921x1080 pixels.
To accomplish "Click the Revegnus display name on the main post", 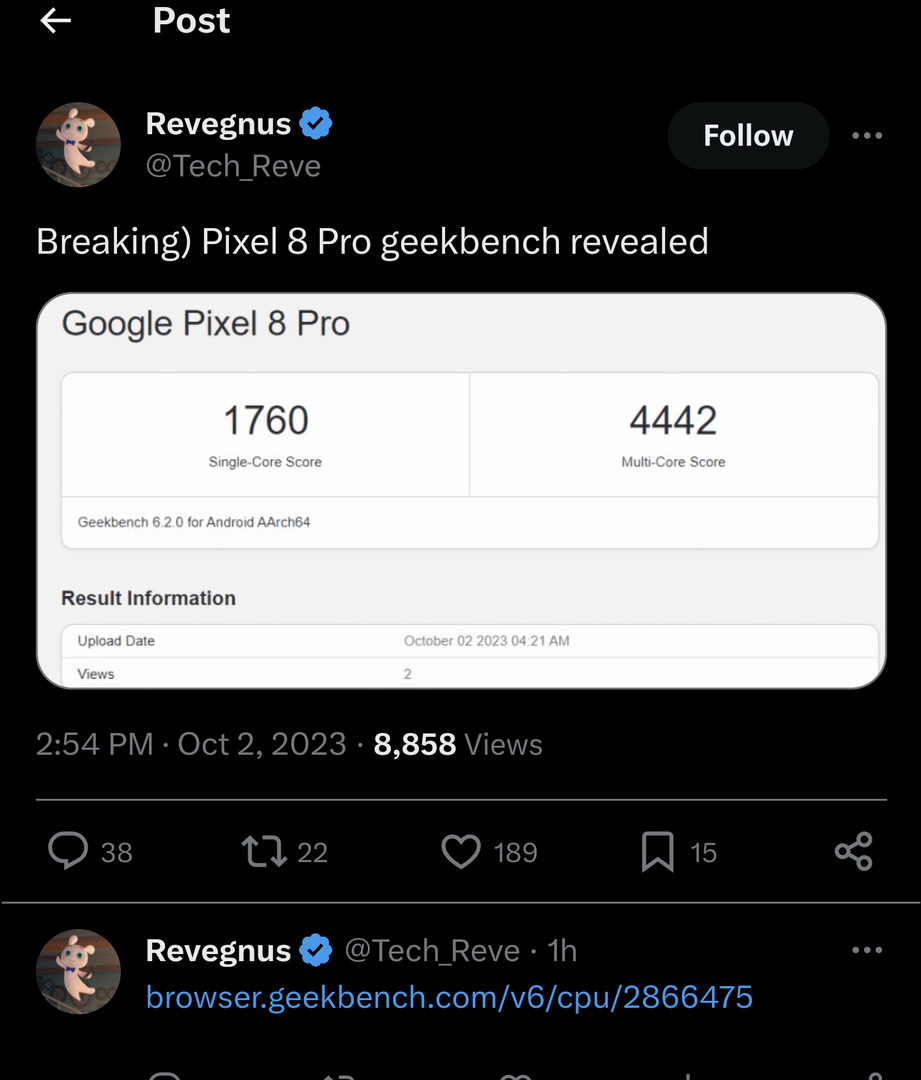I will tap(218, 124).
